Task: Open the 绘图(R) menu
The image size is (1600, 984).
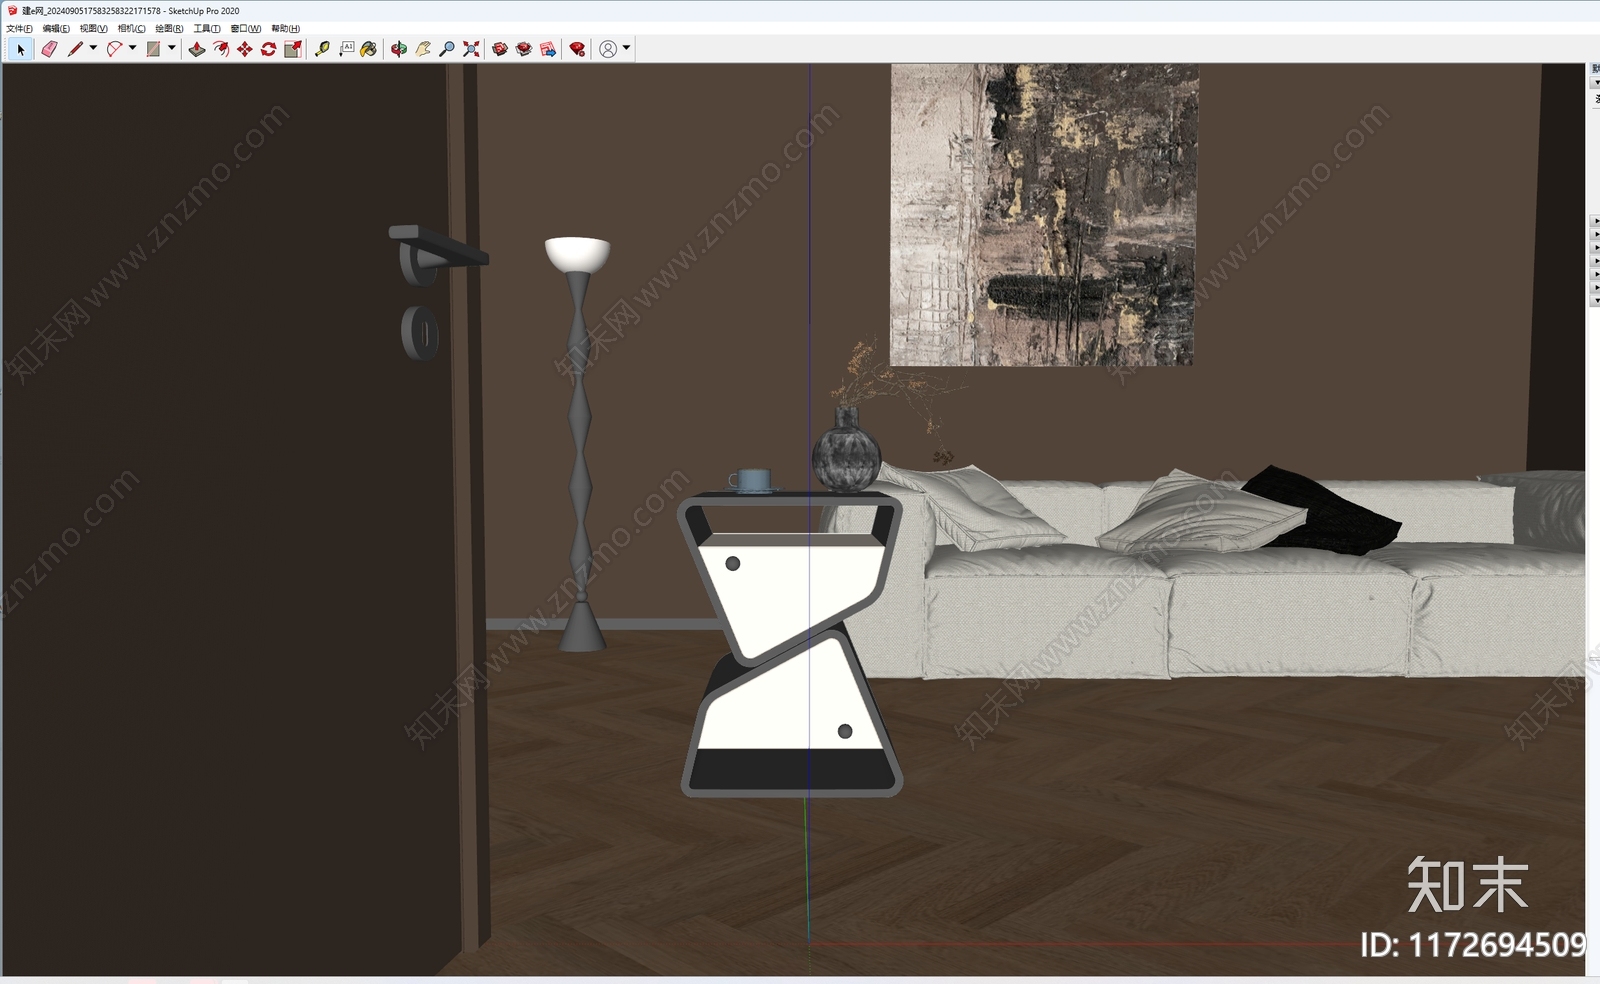Action: click(169, 29)
